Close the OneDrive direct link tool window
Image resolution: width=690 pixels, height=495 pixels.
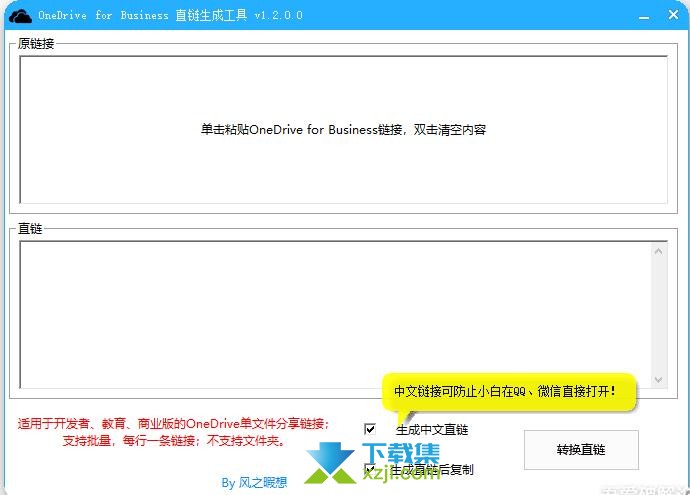tap(673, 15)
